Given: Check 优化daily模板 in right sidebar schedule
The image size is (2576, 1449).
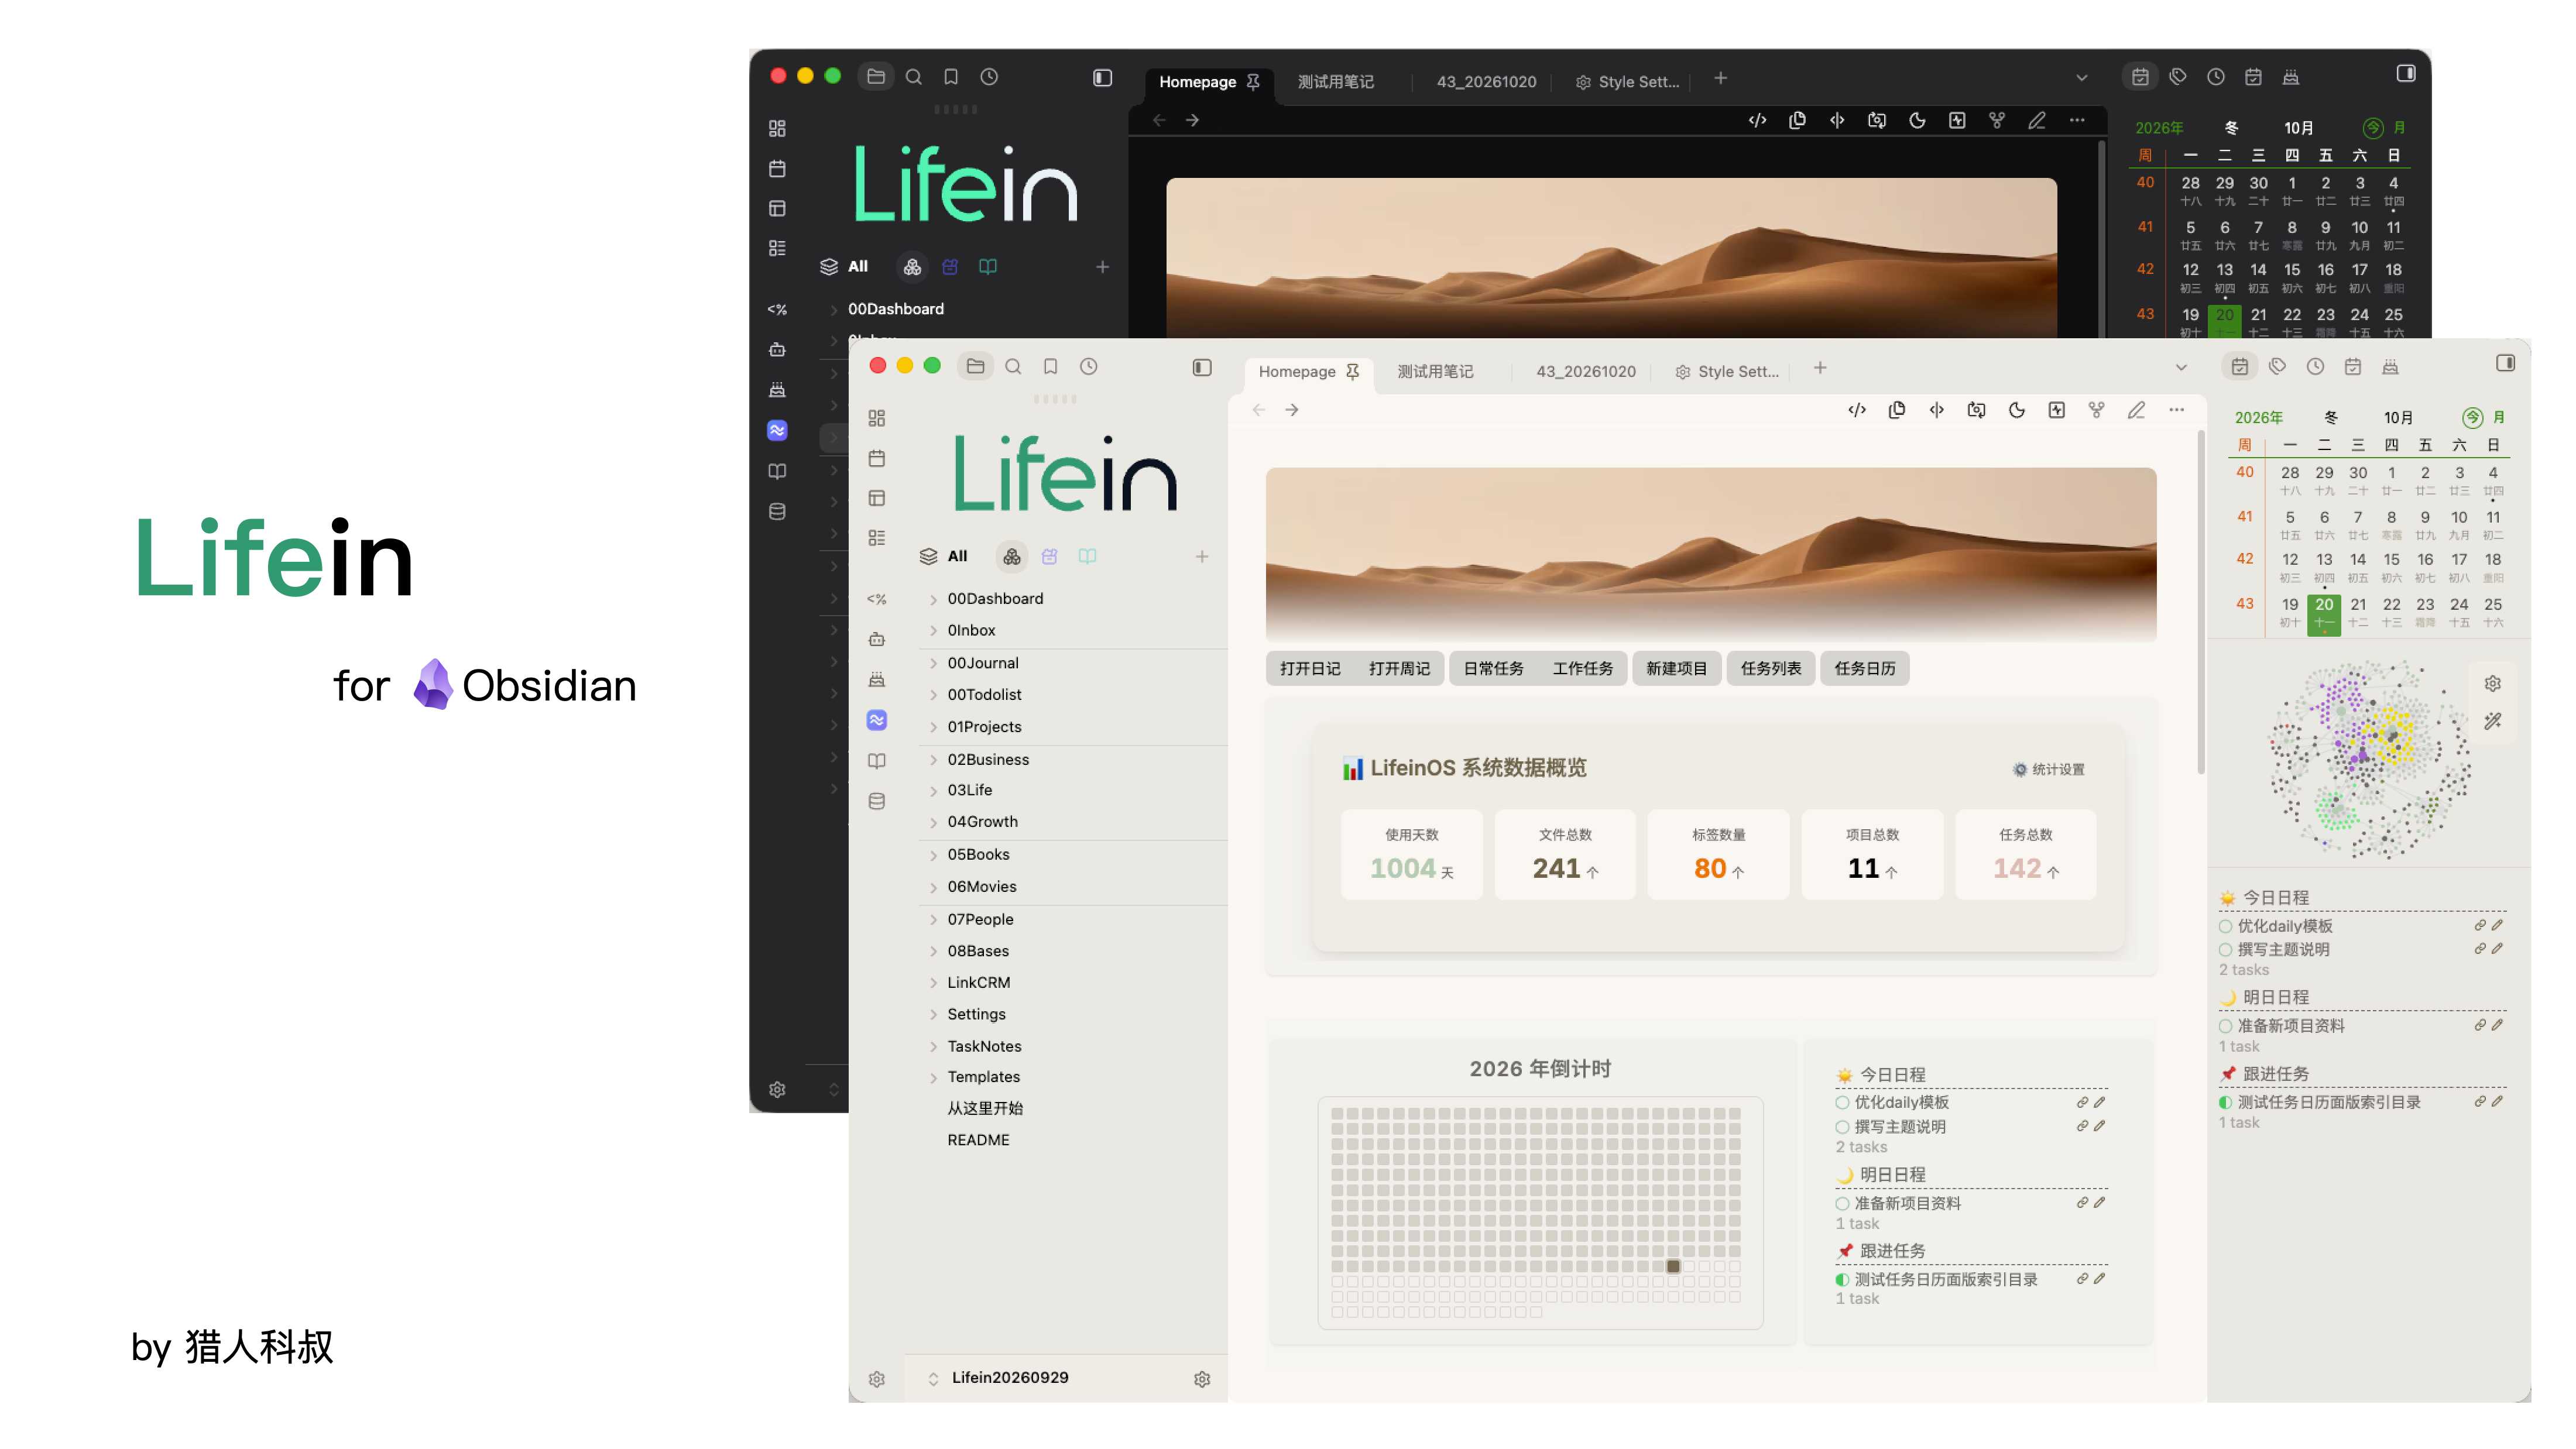Looking at the screenshot, I should [2225, 926].
